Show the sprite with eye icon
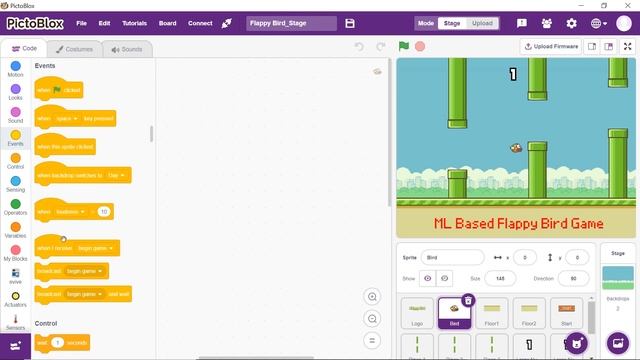Viewport: 640px width, 360px height. coord(427,278)
